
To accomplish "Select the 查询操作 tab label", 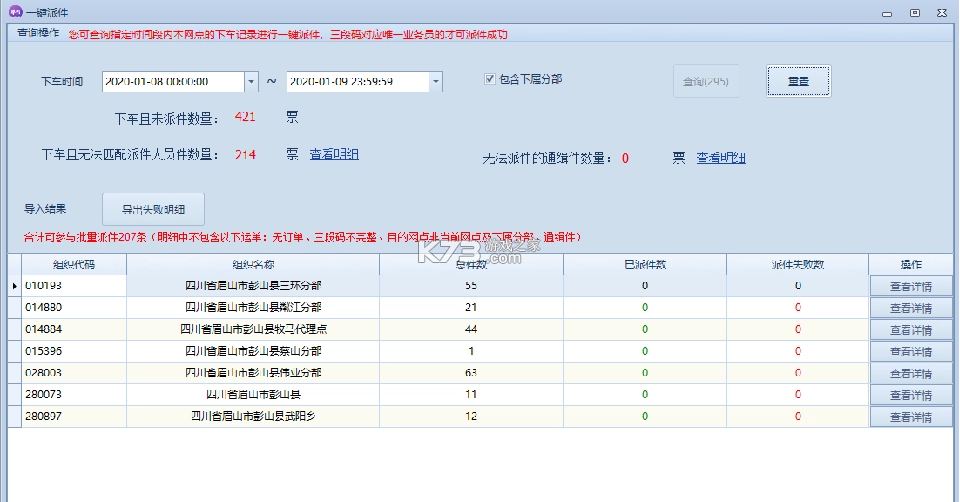I will (x=38, y=33).
